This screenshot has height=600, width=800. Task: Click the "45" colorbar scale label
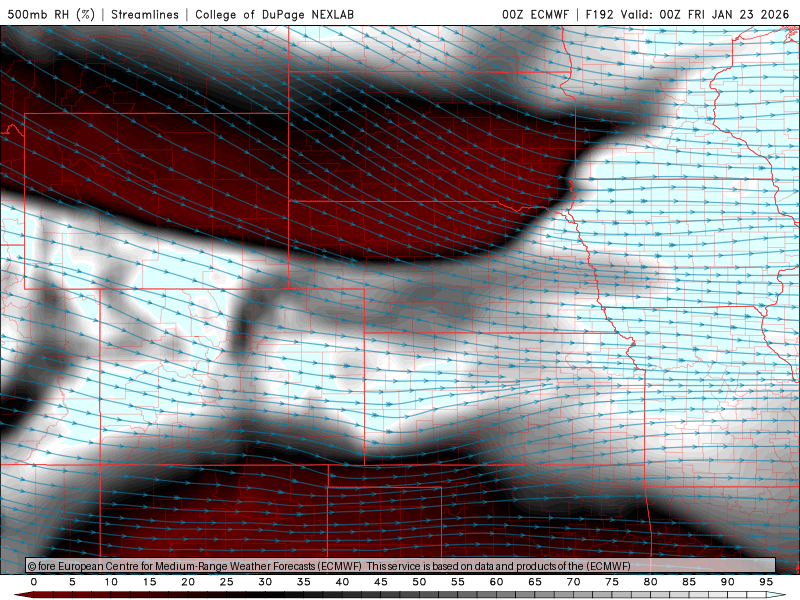[381, 582]
